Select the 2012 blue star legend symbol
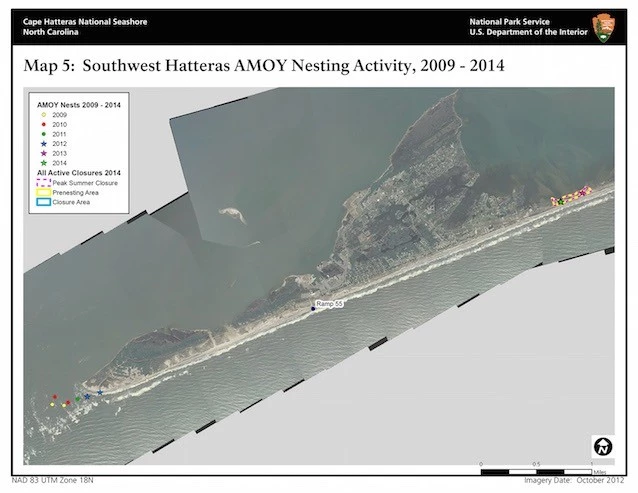Screen dimensions: 638x493 [x=43, y=143]
